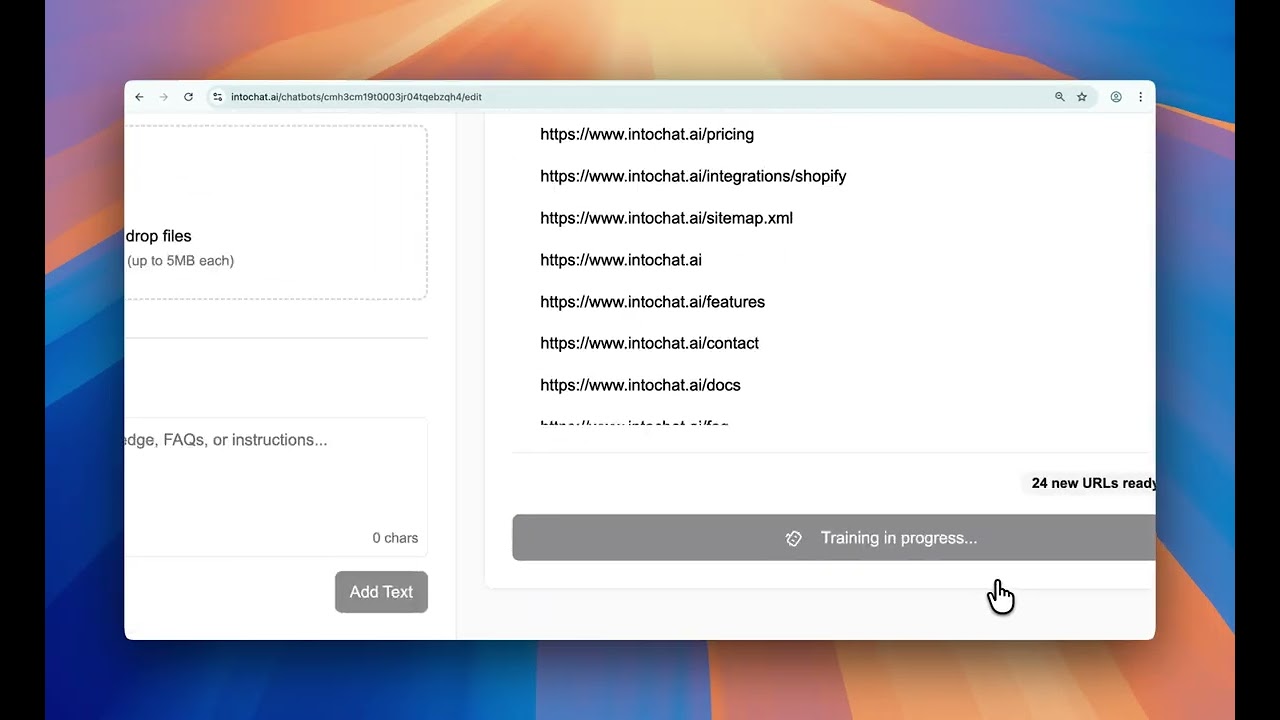The height and width of the screenshot is (720, 1280).
Task: Bookmark this page with the star icon
Action: pos(1082,97)
